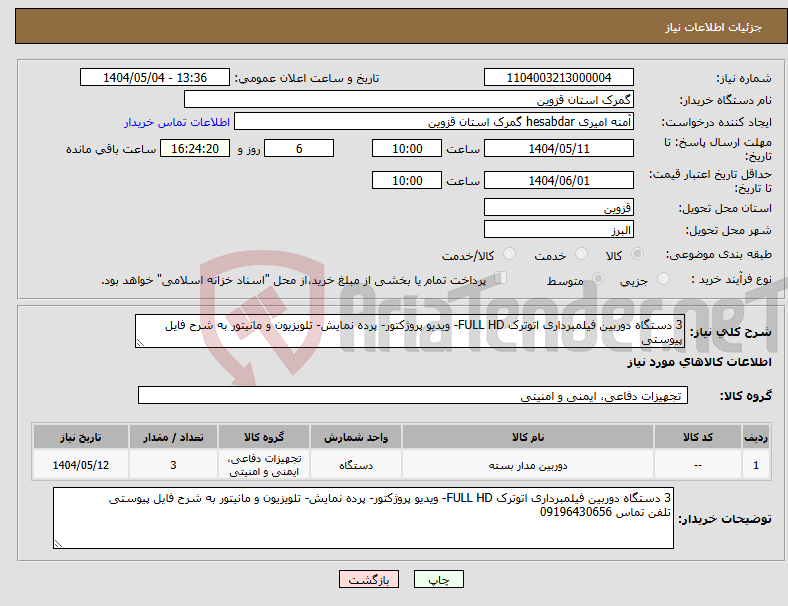Select the کالا/خدمت radio button
The height and width of the screenshot is (606, 788).
pyautogui.click(x=510, y=254)
